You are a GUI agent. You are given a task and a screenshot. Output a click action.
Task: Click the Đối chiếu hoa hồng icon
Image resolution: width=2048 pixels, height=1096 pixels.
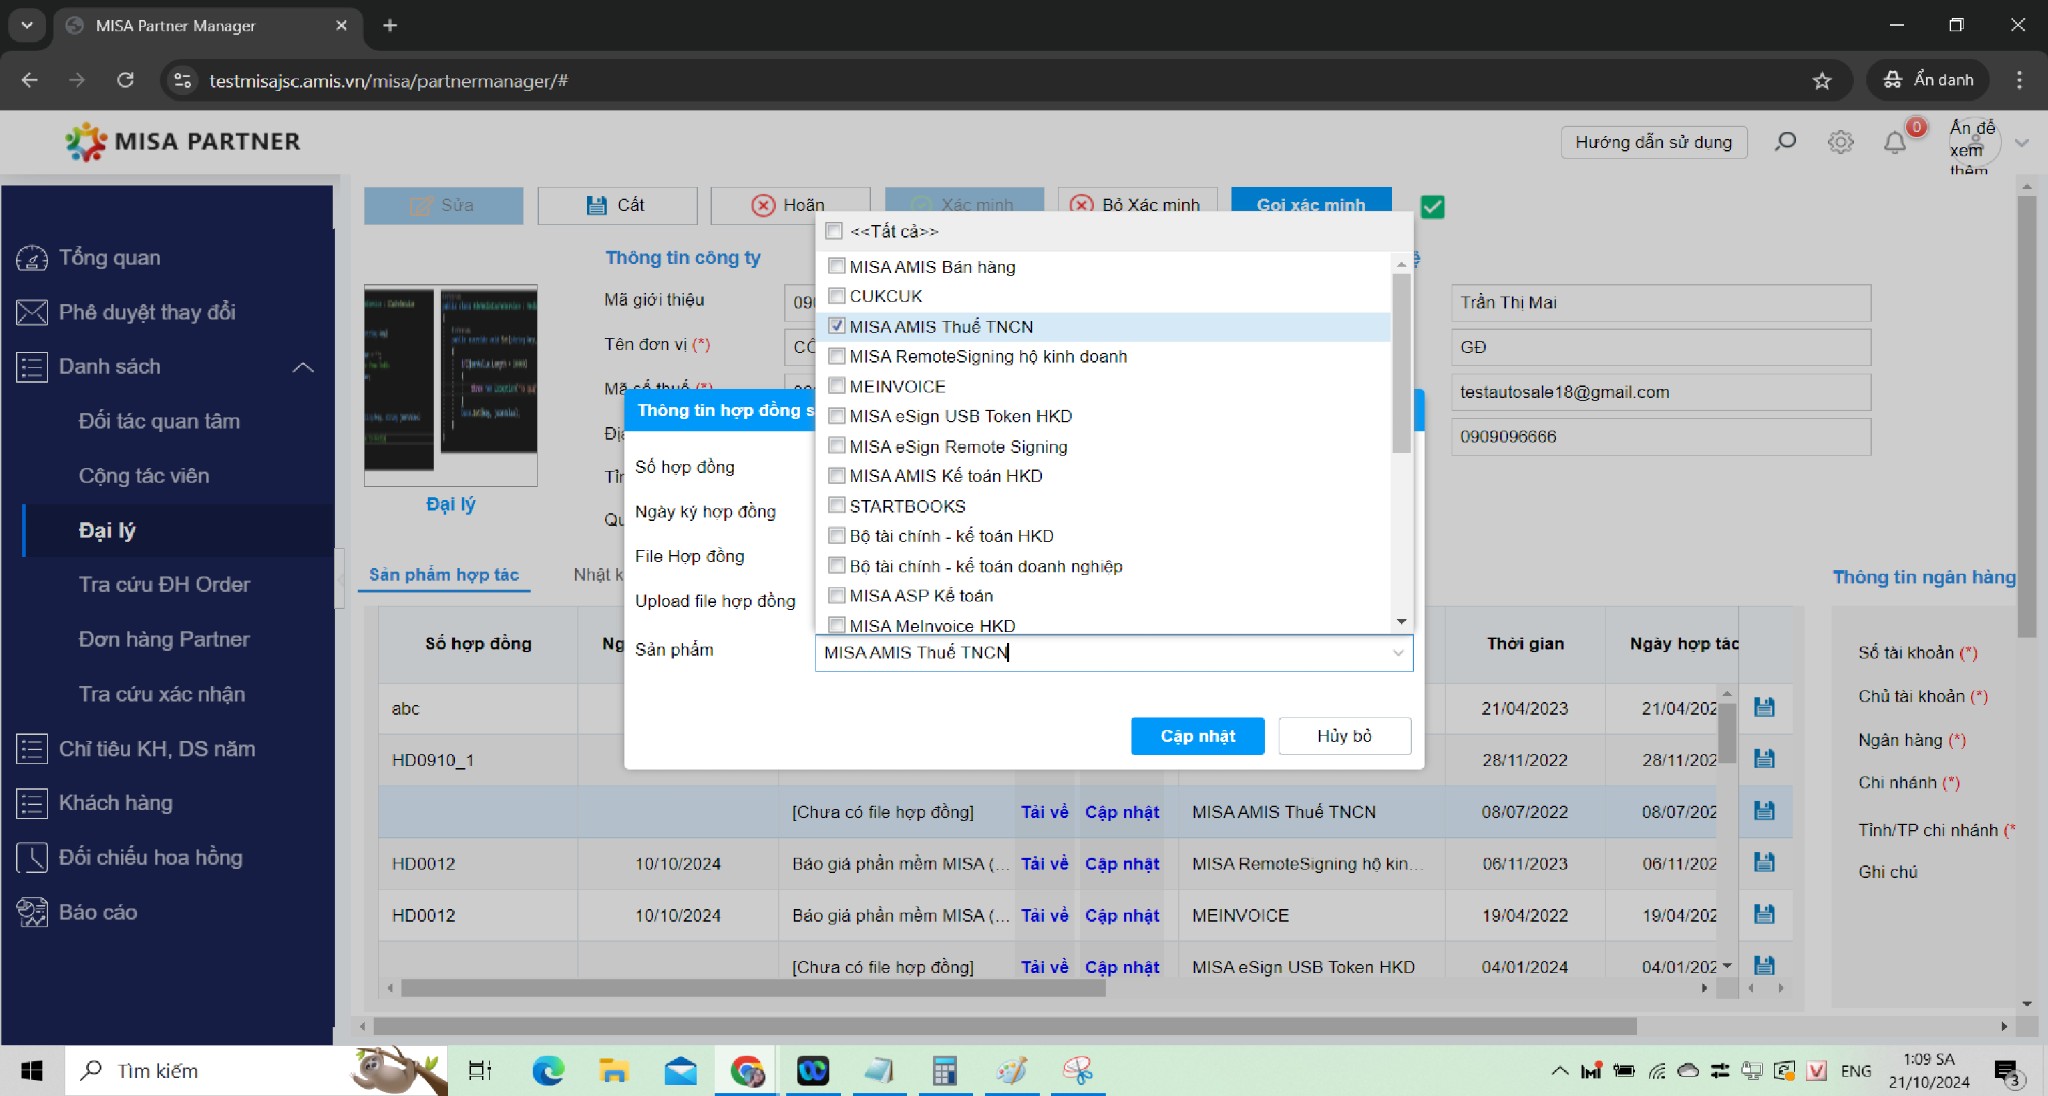tap(32, 857)
